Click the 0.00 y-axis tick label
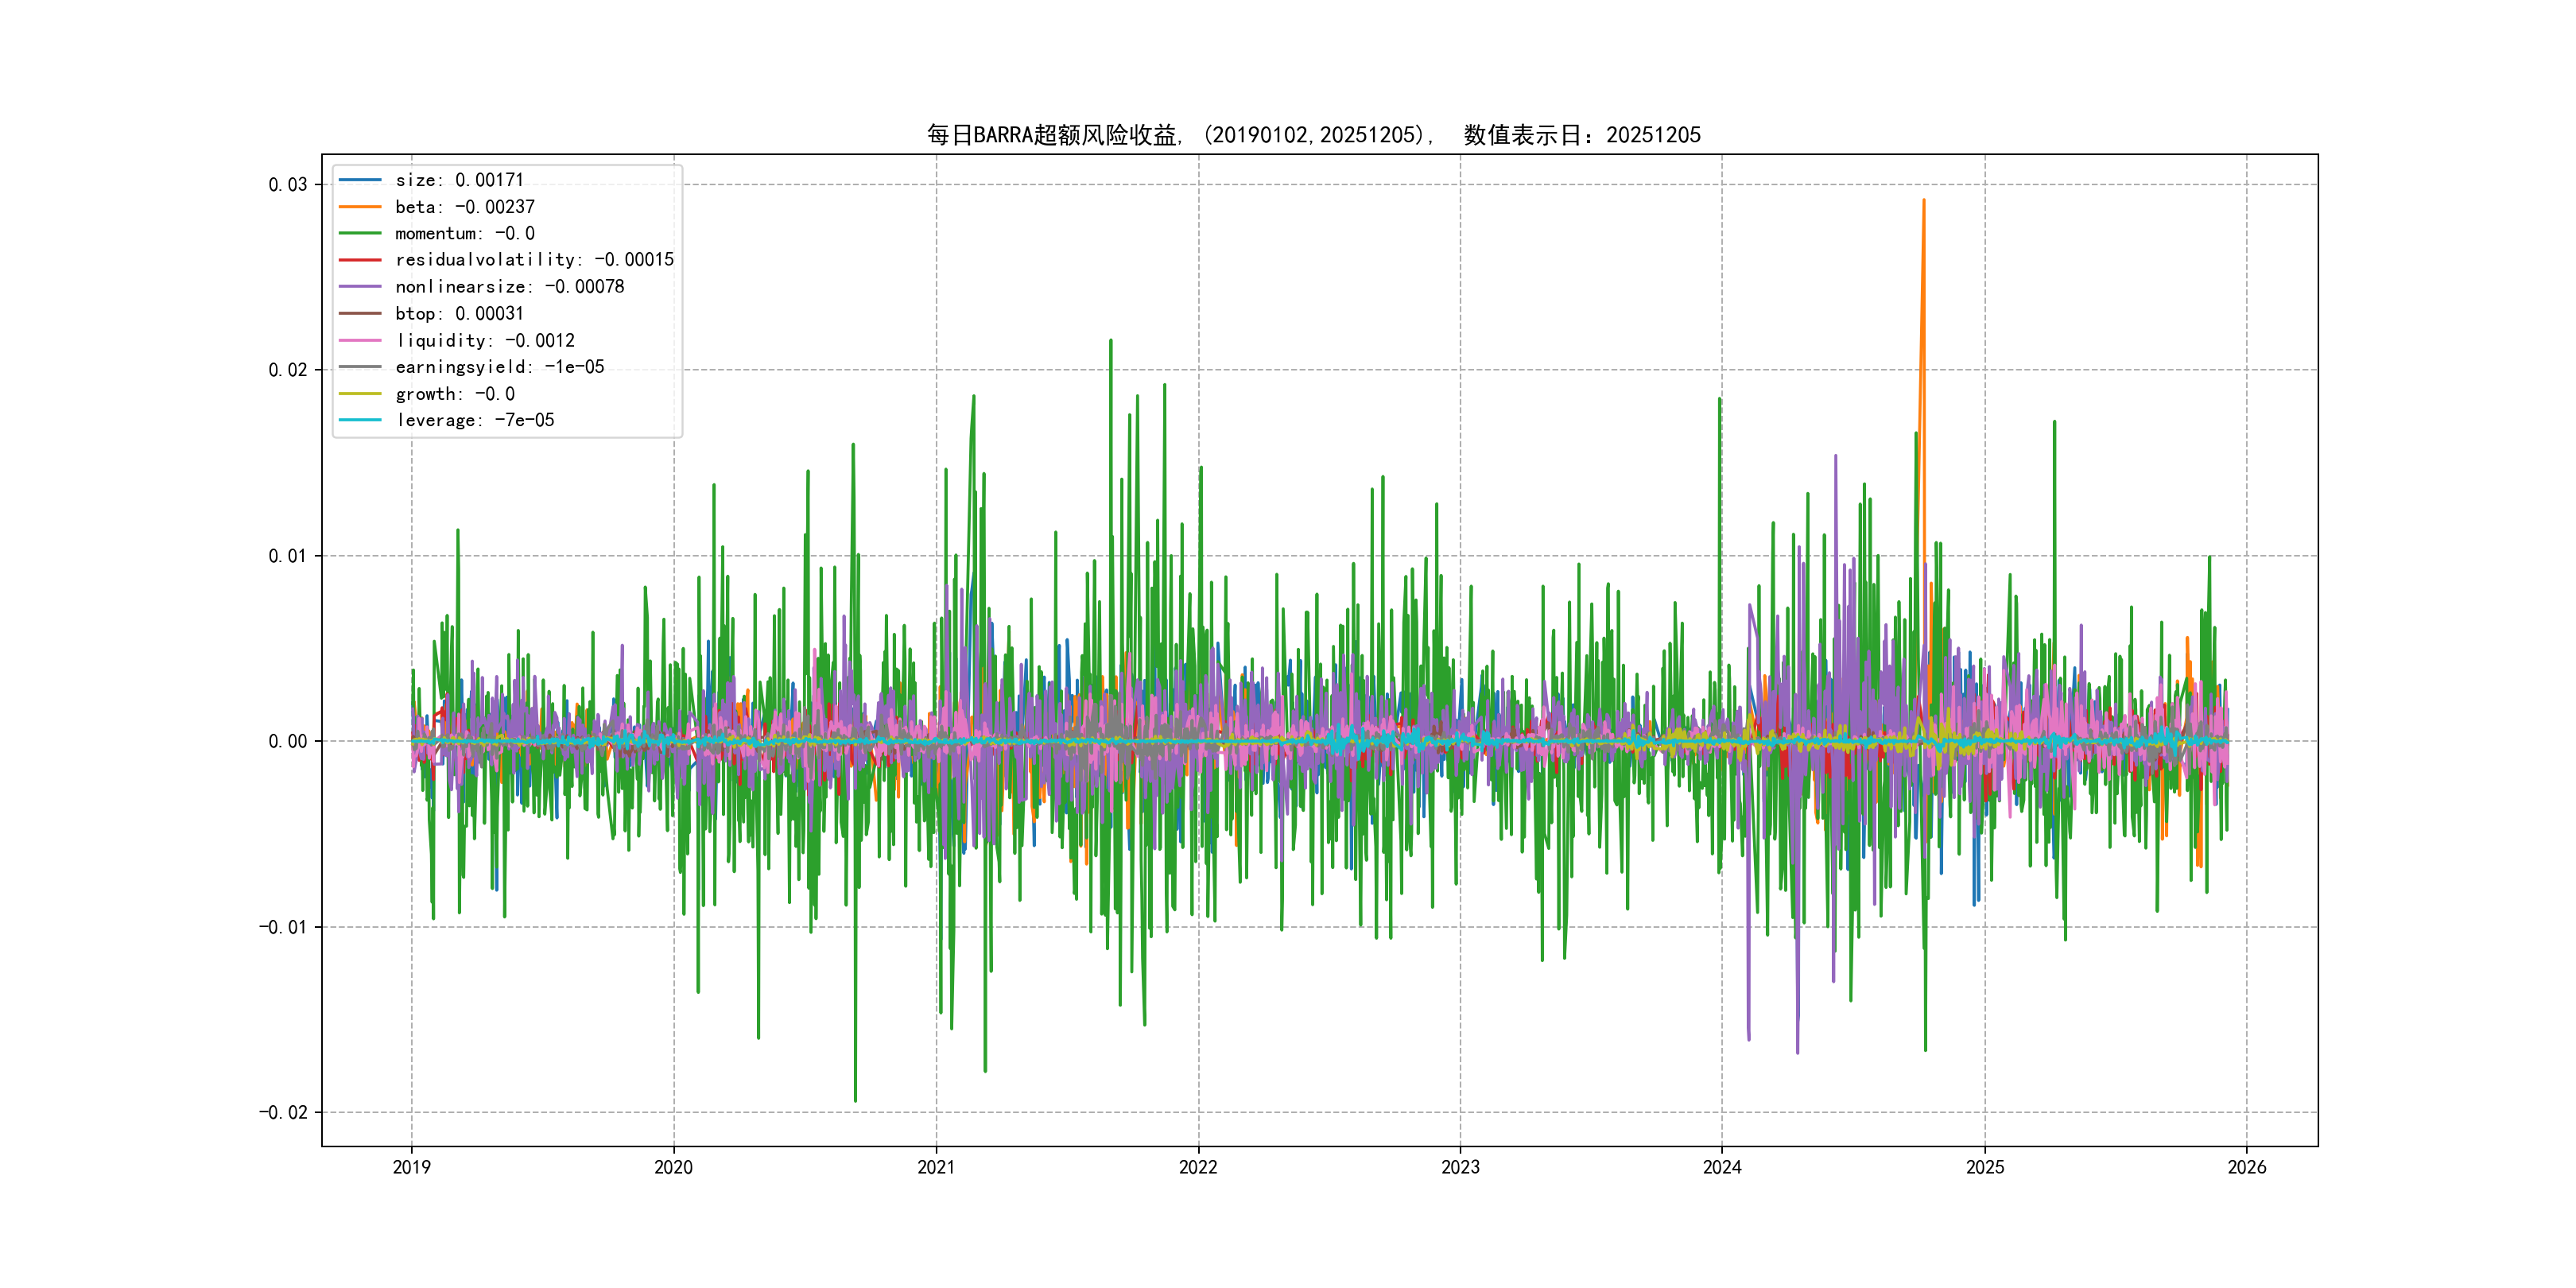This screenshot has width=2576, height=1288. point(287,742)
